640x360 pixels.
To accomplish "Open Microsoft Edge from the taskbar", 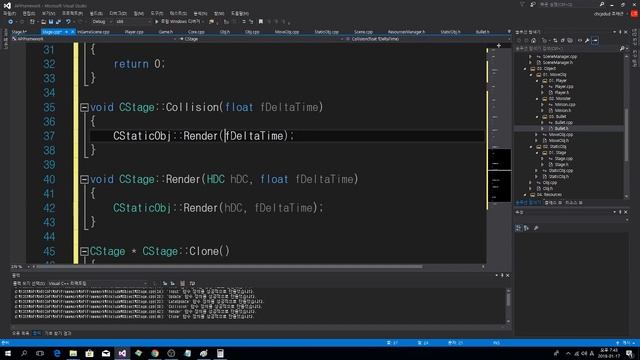I will [57, 353].
